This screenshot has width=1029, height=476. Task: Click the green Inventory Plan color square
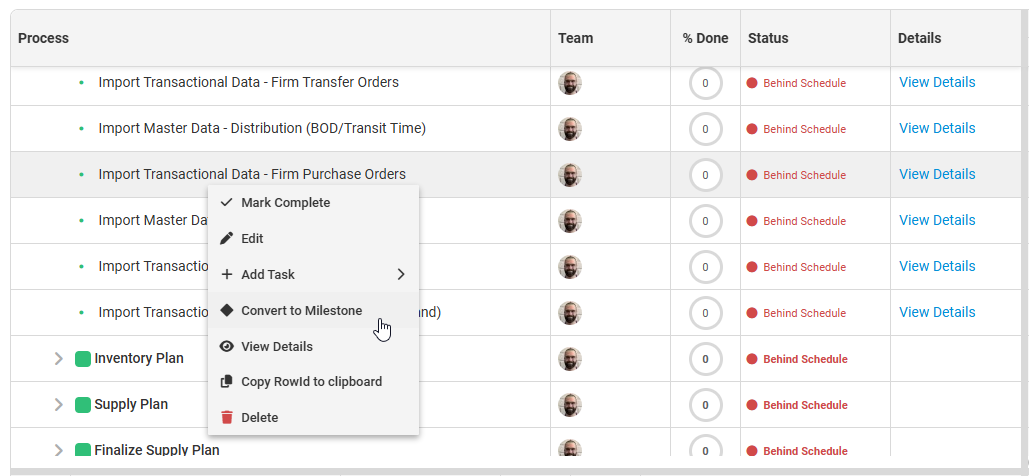[x=83, y=359]
